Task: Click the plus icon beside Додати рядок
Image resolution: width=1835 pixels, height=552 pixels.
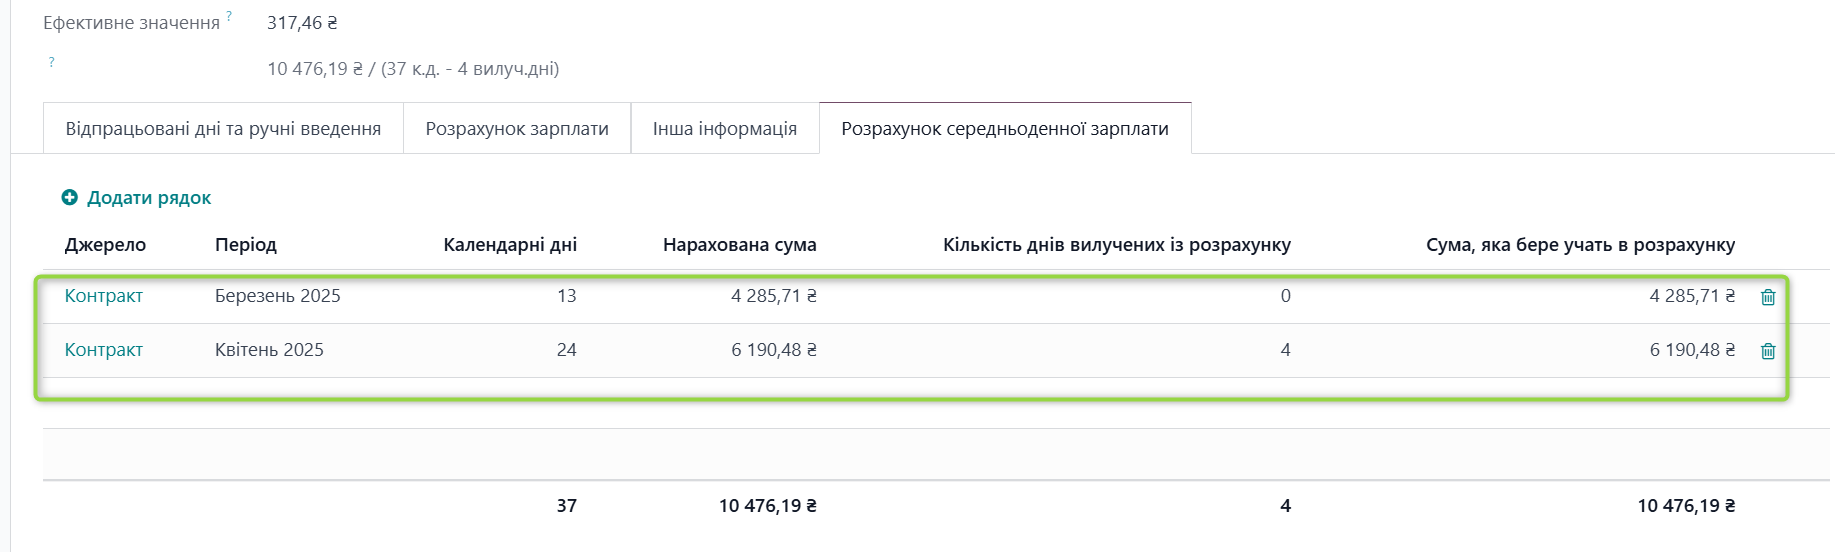Action: click(69, 198)
